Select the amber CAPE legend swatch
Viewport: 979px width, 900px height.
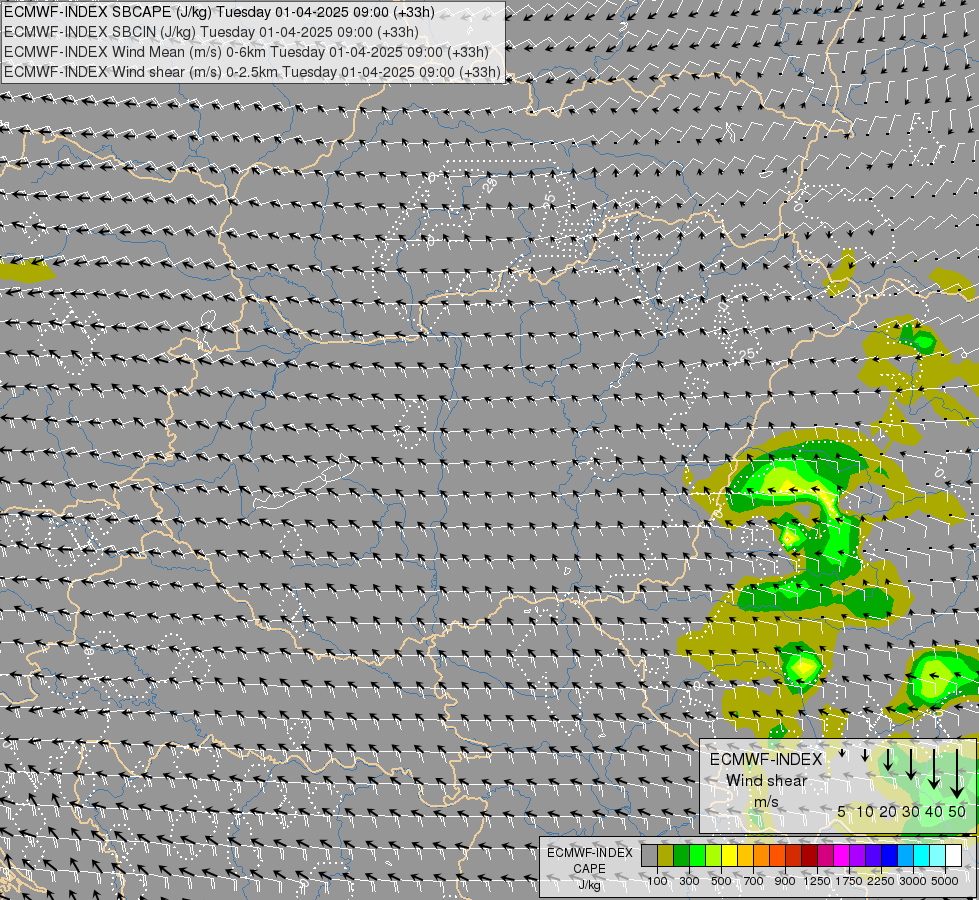pyautogui.click(x=746, y=855)
